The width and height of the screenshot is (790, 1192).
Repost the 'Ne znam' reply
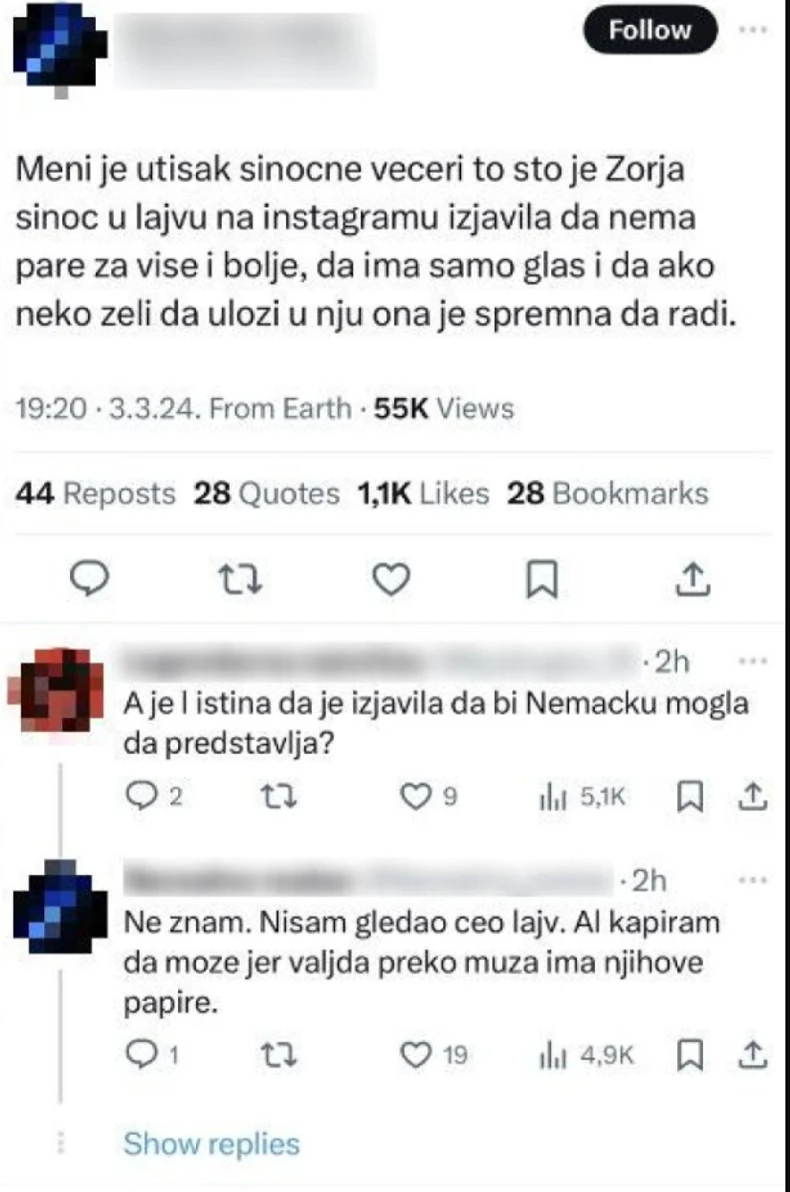(270, 1054)
